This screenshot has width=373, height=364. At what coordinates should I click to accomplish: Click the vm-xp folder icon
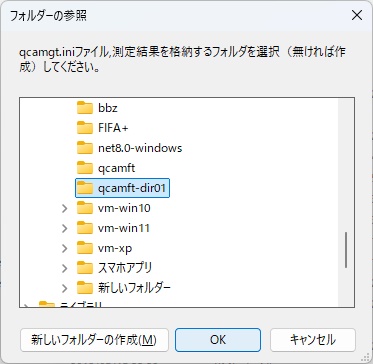[x=85, y=248]
